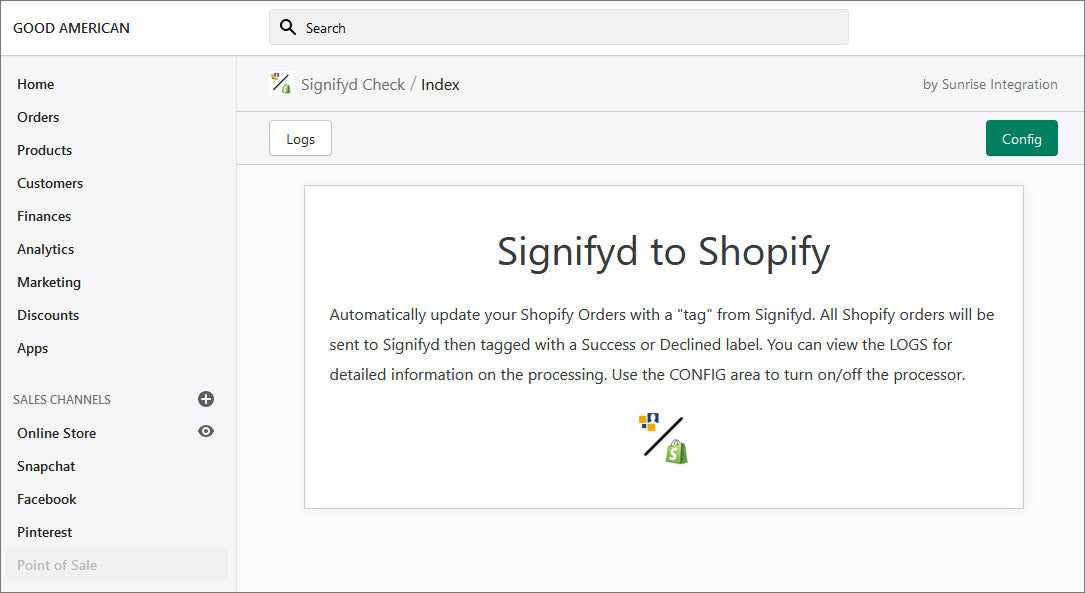View Online Store with the eye icon
The height and width of the screenshot is (593, 1085).
click(206, 431)
